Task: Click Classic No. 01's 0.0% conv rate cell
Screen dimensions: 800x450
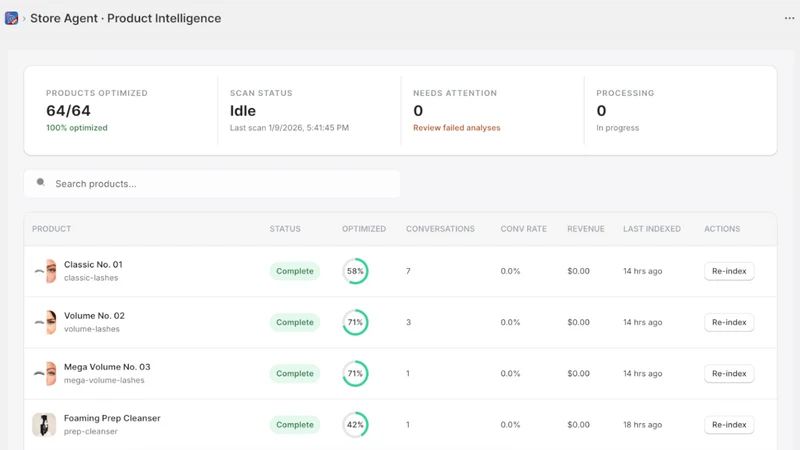Action: point(510,271)
